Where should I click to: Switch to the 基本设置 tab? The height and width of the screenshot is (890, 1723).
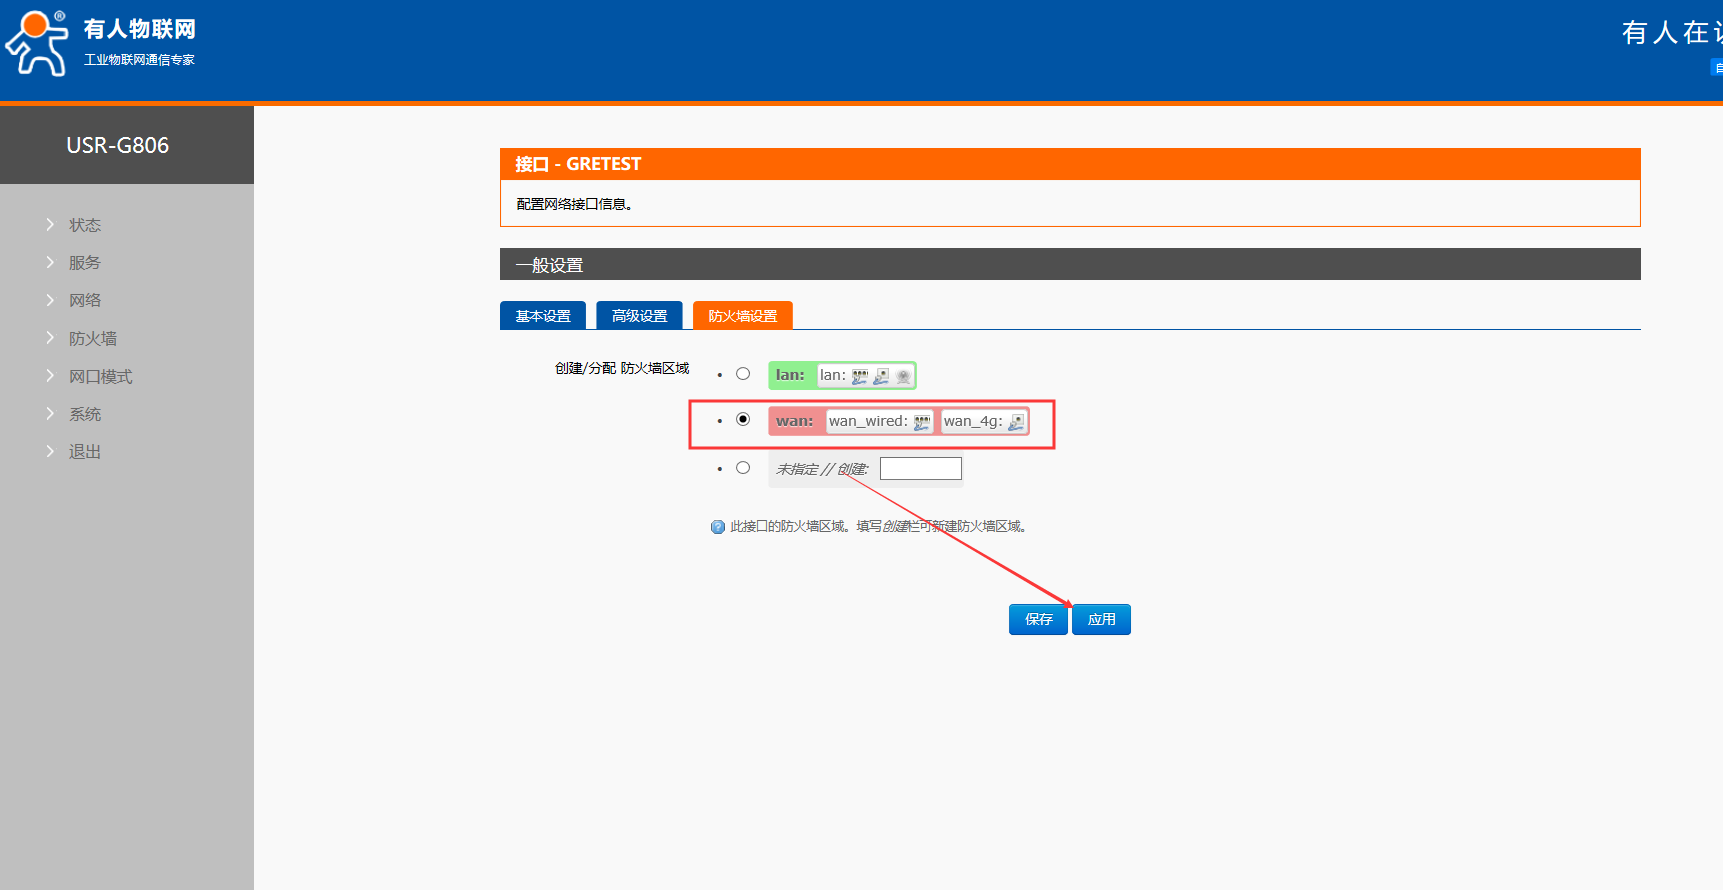543,316
